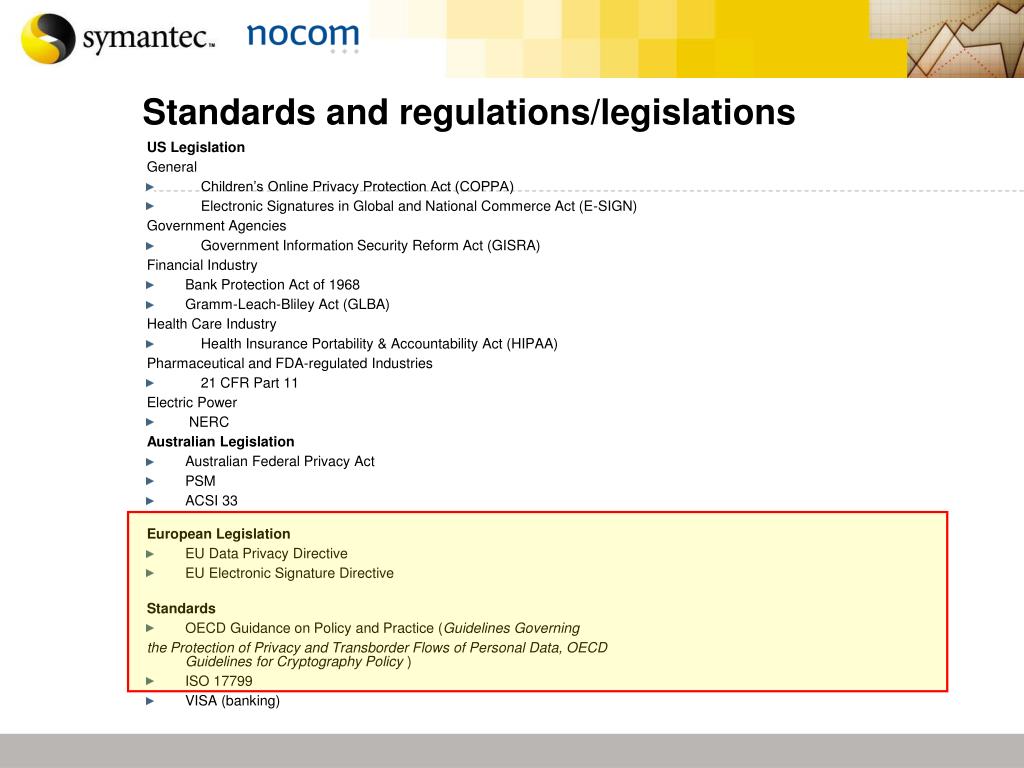Image resolution: width=1024 pixels, height=768 pixels.
Task: Click the 'Australian Legislation' heading
Action: click(221, 442)
